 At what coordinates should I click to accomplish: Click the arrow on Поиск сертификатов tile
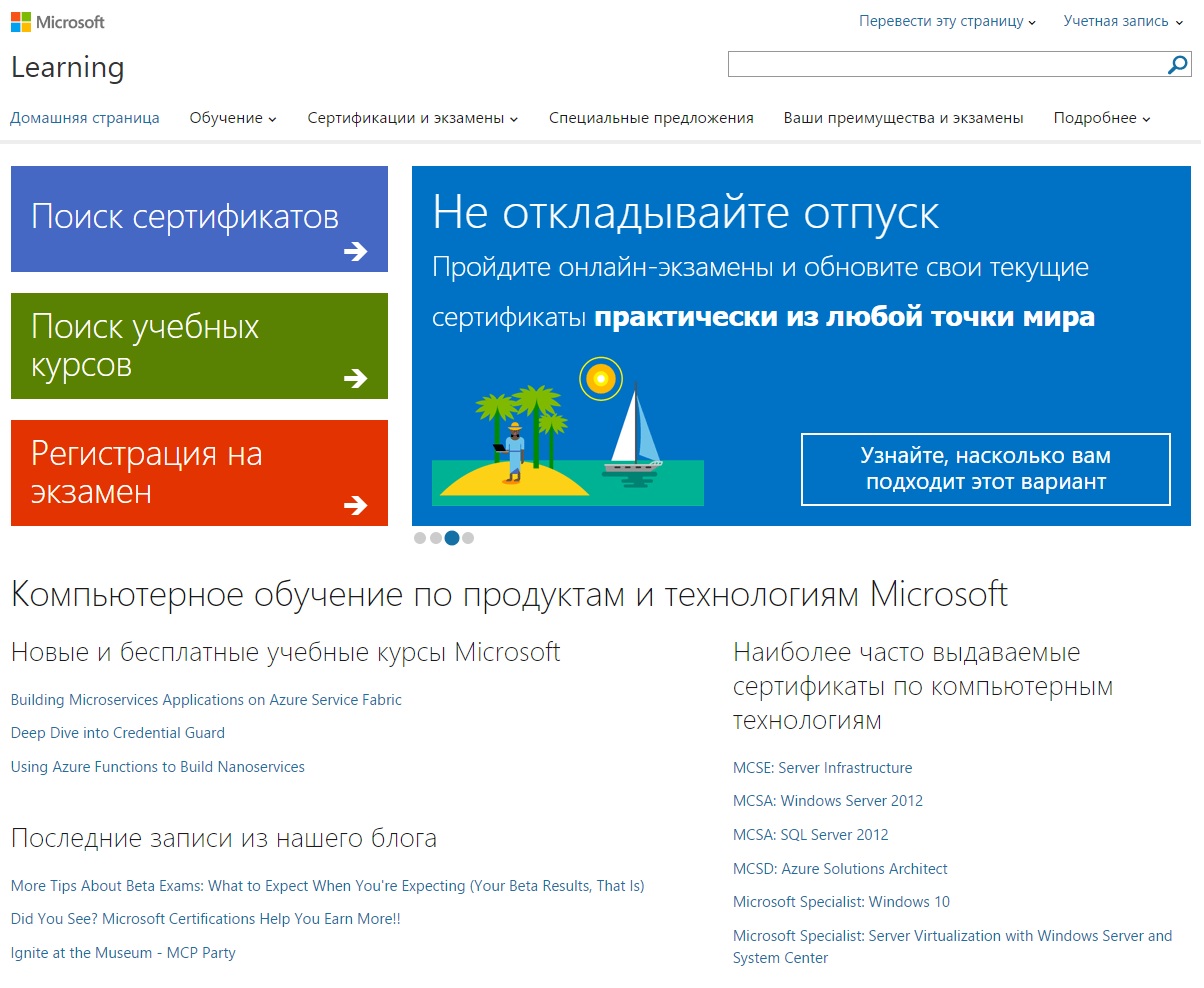tap(355, 251)
